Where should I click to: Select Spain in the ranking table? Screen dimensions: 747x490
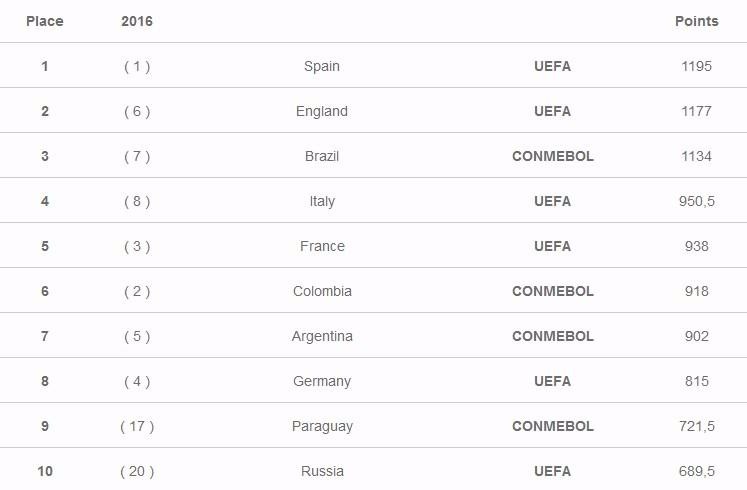[322, 66]
